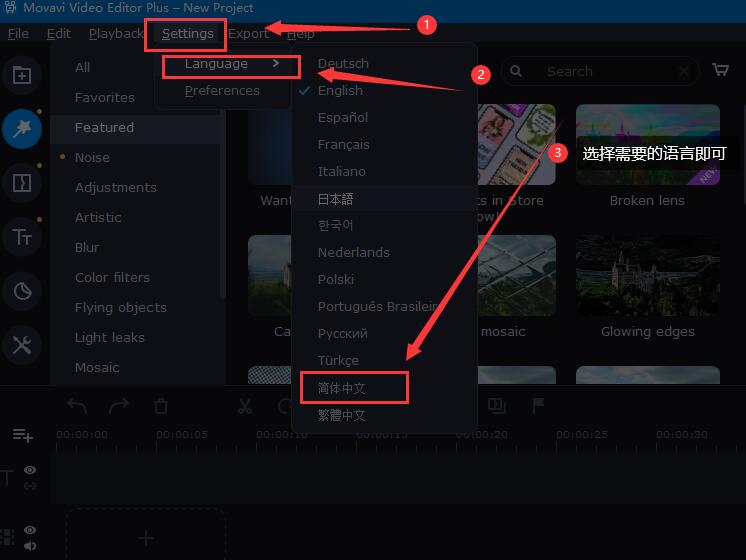Click the Redo arrow in timeline toolbar
The height and width of the screenshot is (560, 746).
pos(119,406)
